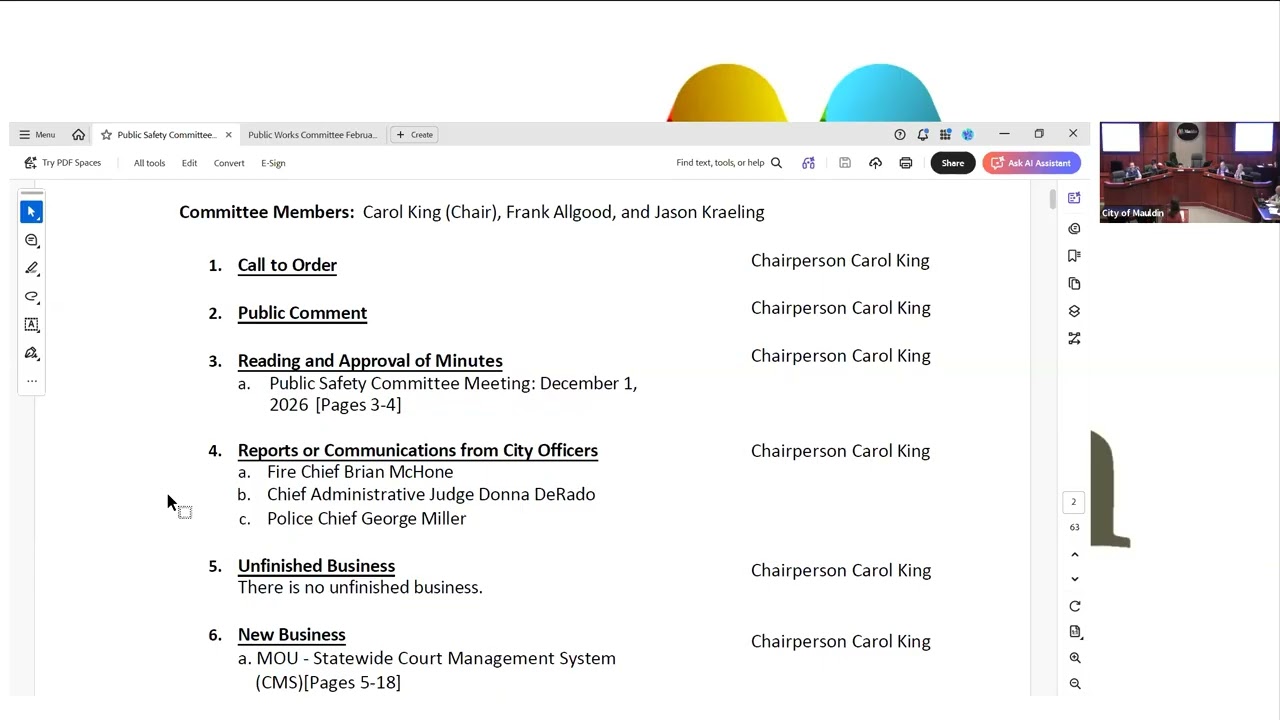Upload document to cloud storage

[x=875, y=163]
